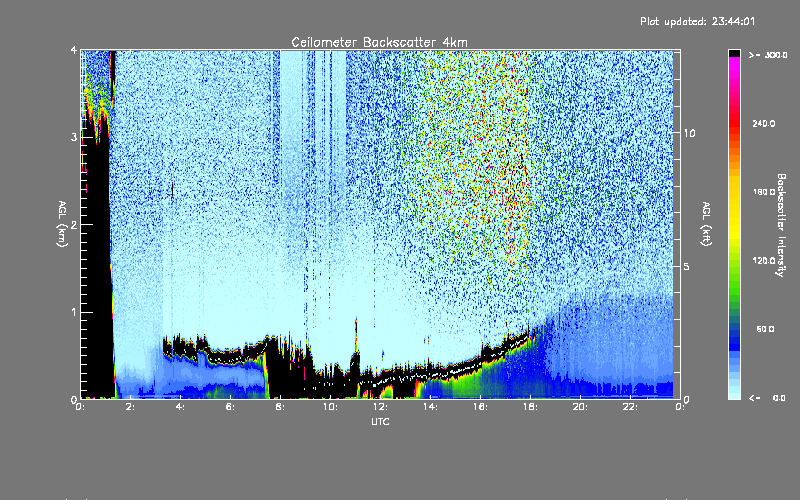Click the '20:' UTC tick label
Image resolution: width=800 pixels, height=500 pixels.
coord(580,407)
